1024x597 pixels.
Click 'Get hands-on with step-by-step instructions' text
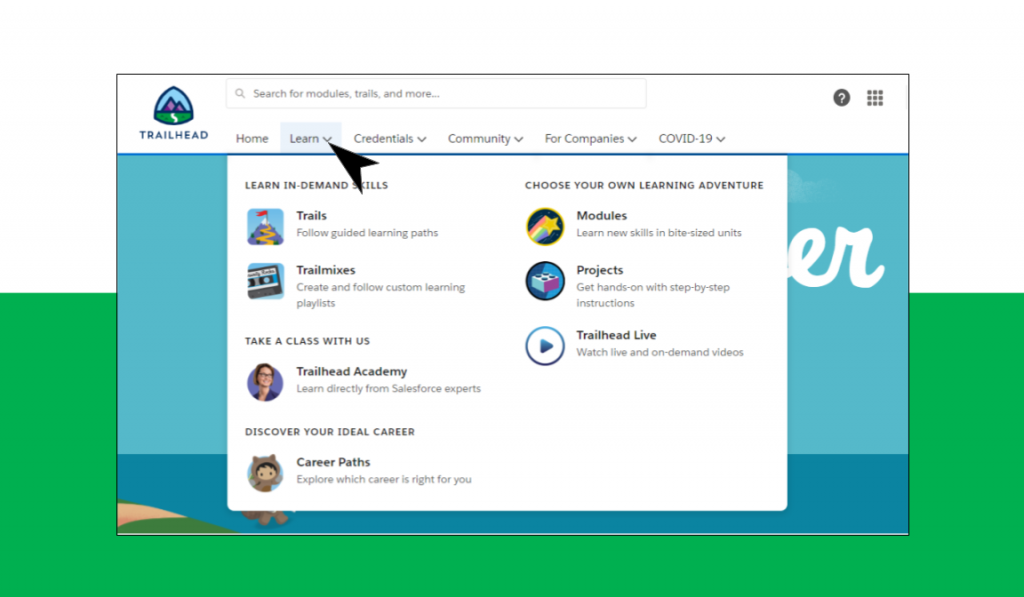653,295
